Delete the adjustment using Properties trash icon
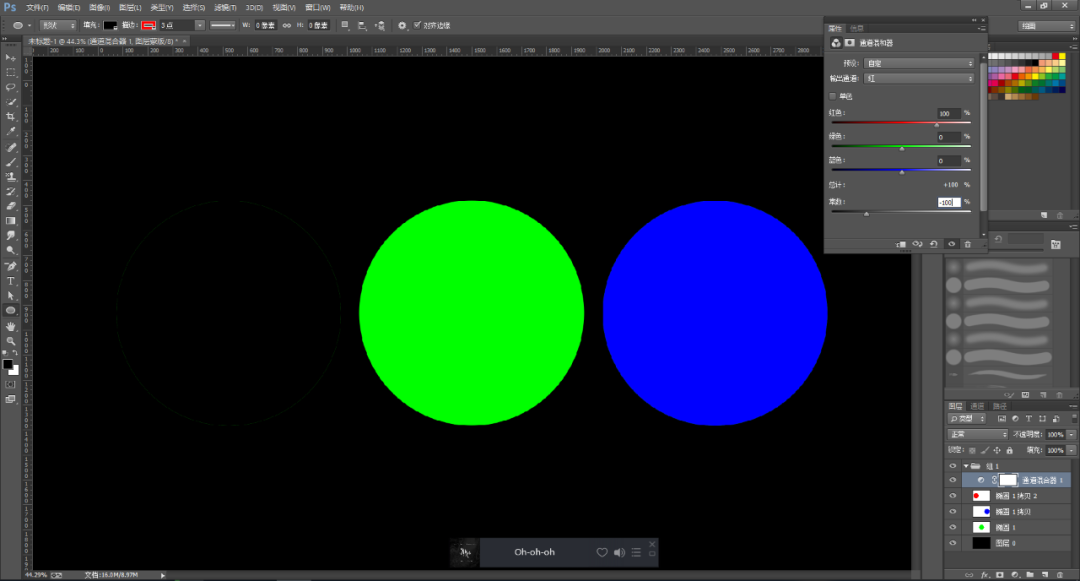1080x581 pixels. tap(968, 244)
